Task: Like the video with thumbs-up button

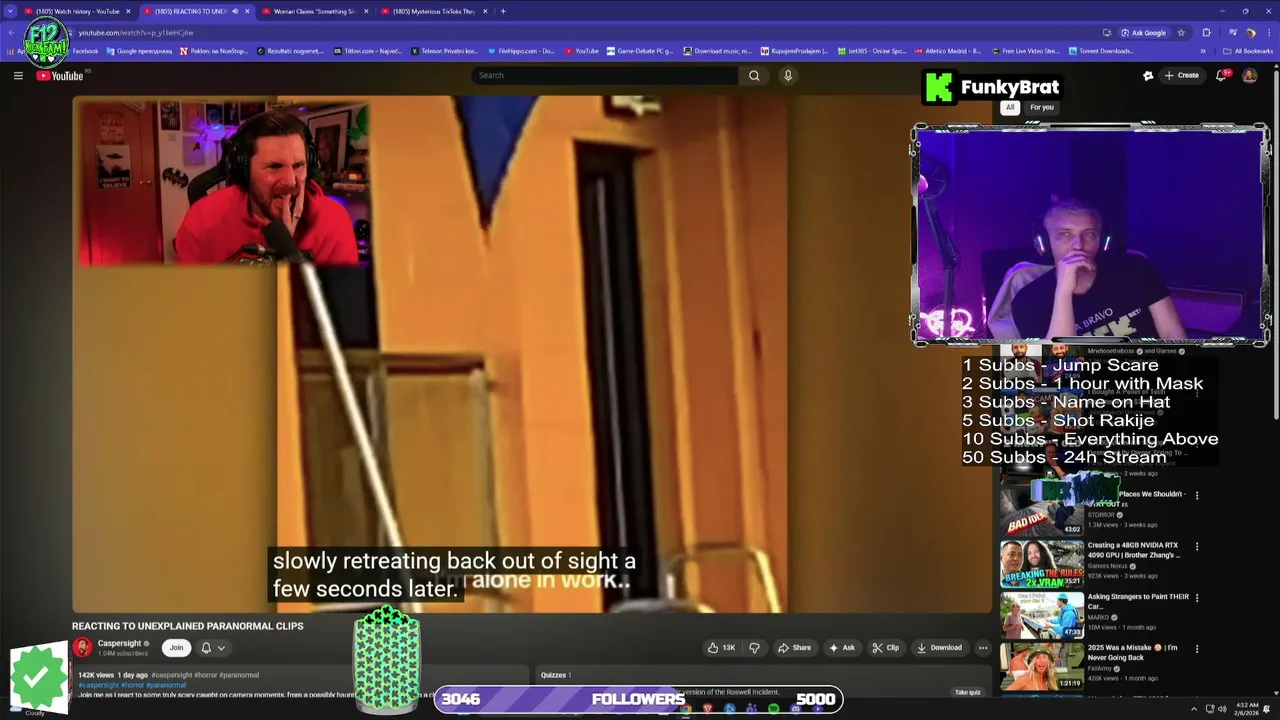Action: tap(722, 648)
